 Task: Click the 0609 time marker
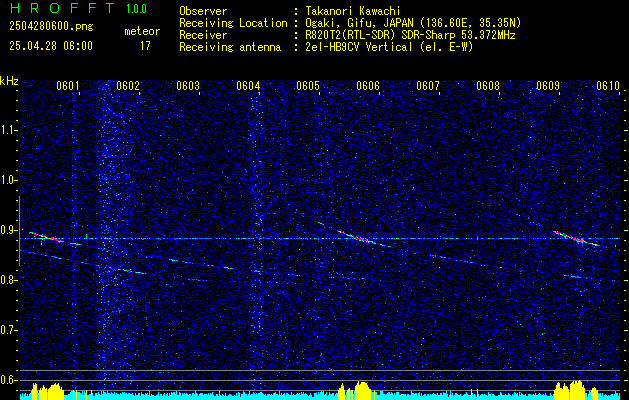548,85
